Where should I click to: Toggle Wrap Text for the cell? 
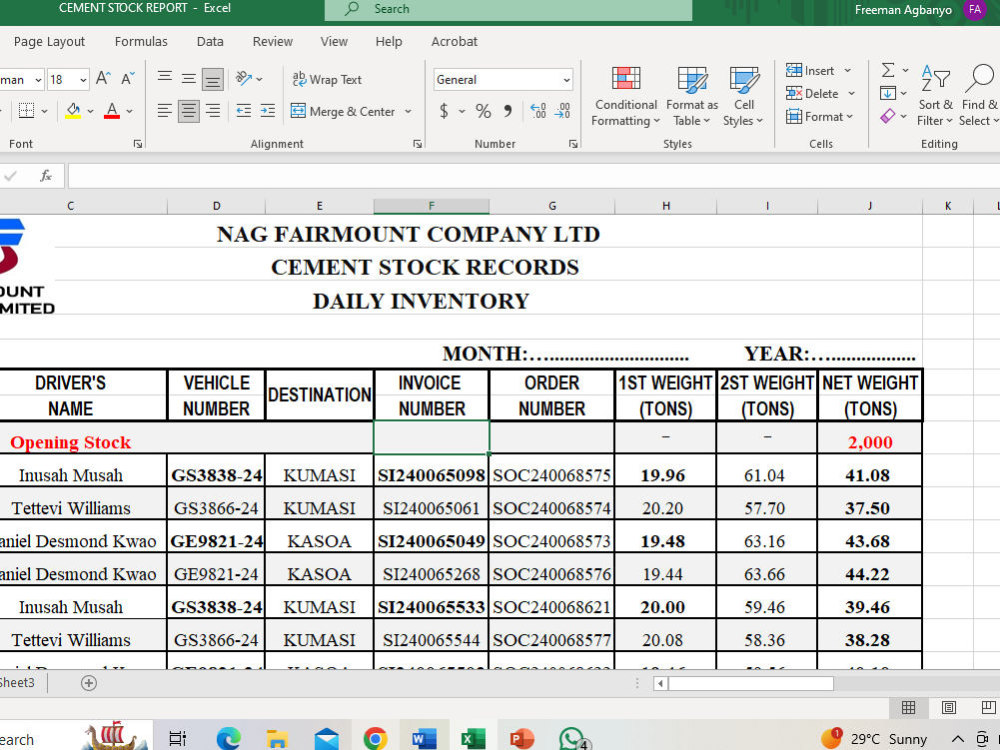[327, 79]
